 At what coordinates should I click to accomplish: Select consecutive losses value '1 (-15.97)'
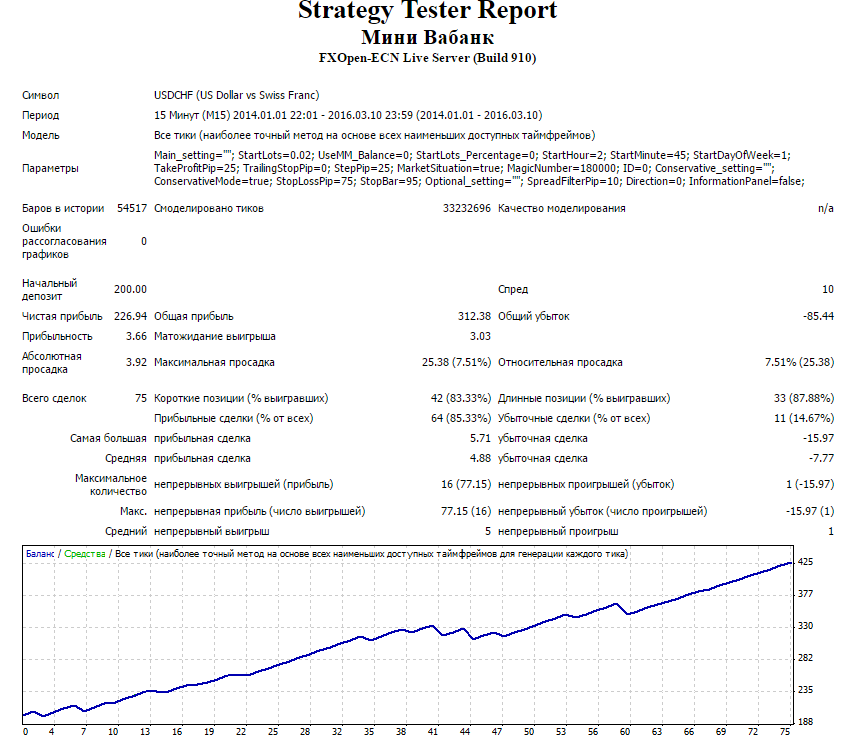tap(810, 484)
